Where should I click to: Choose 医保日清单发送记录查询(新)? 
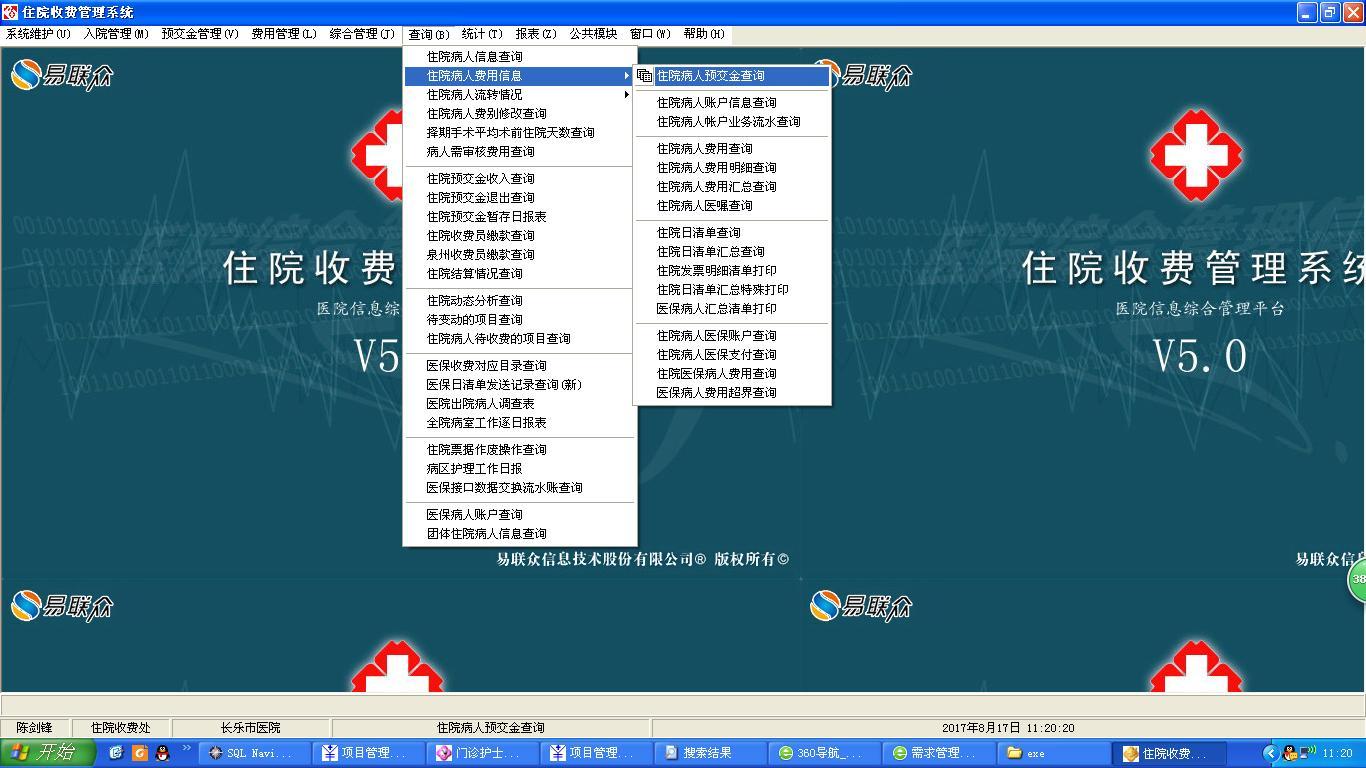pos(518,385)
